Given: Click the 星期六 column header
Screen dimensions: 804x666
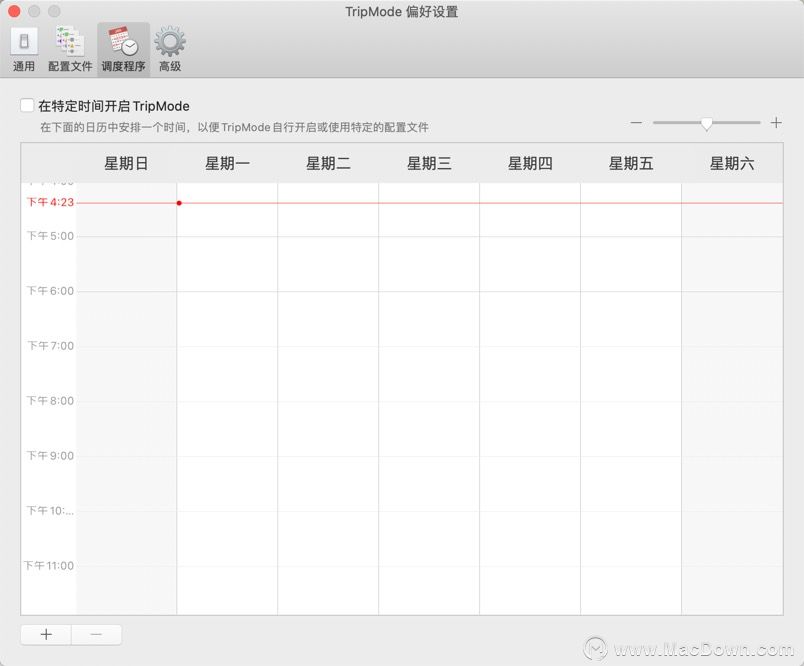Looking at the screenshot, I should tap(732, 164).
